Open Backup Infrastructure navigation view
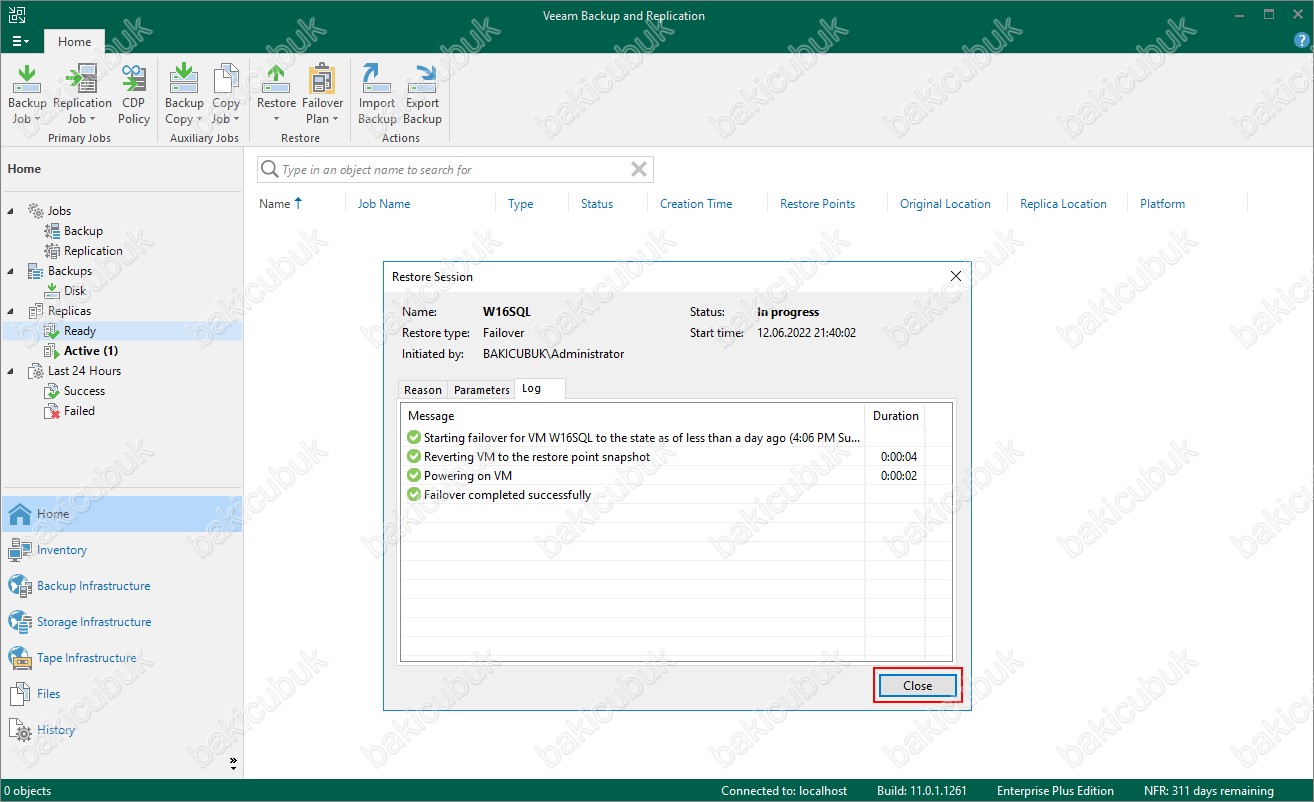Screen dimensions: 1314x802 93,586
